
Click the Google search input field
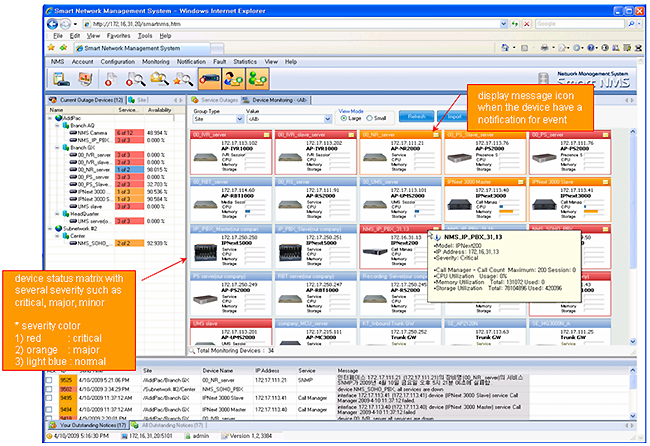580,24
